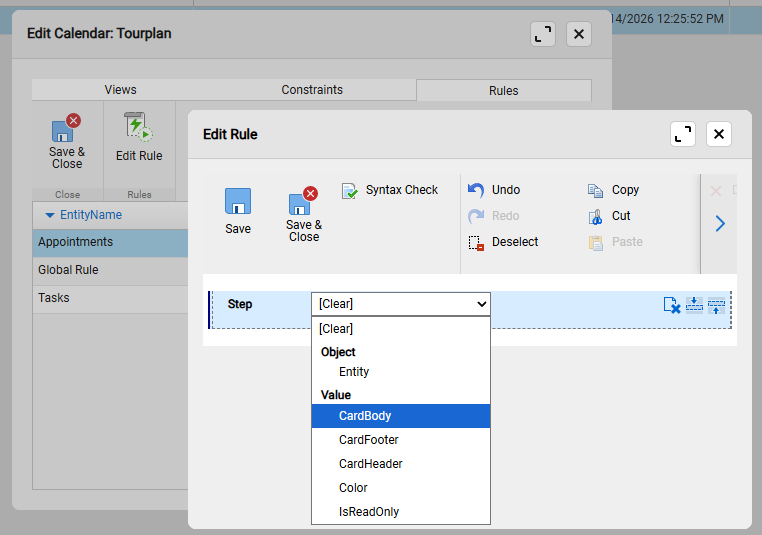Select the Global Rule row
Viewport: 762px width, 535px height.
tap(68, 270)
